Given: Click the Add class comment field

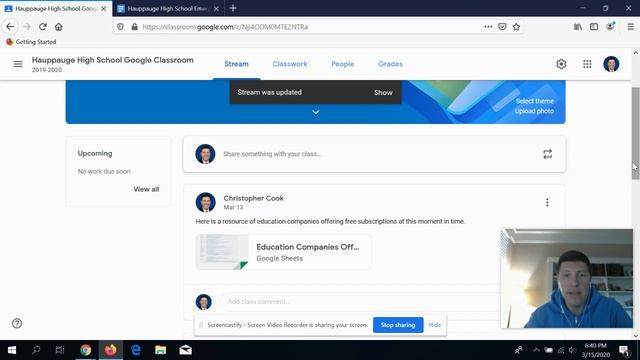Looking at the screenshot, I should 361,302.
